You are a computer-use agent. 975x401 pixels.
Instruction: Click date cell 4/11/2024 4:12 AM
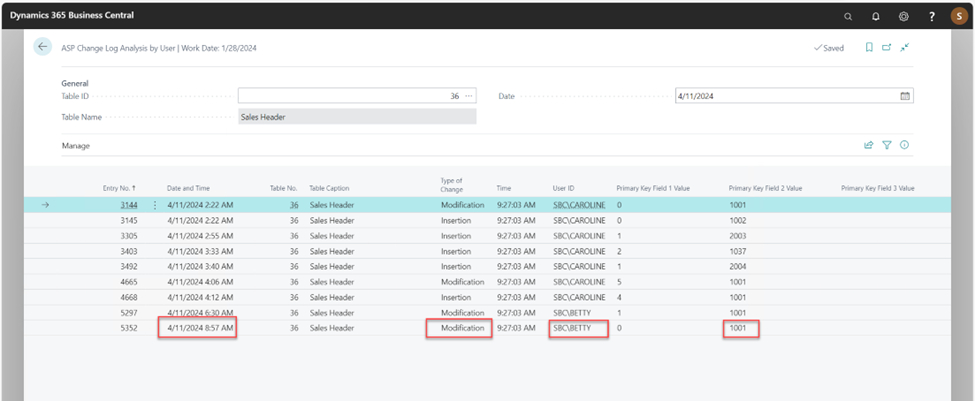point(200,297)
